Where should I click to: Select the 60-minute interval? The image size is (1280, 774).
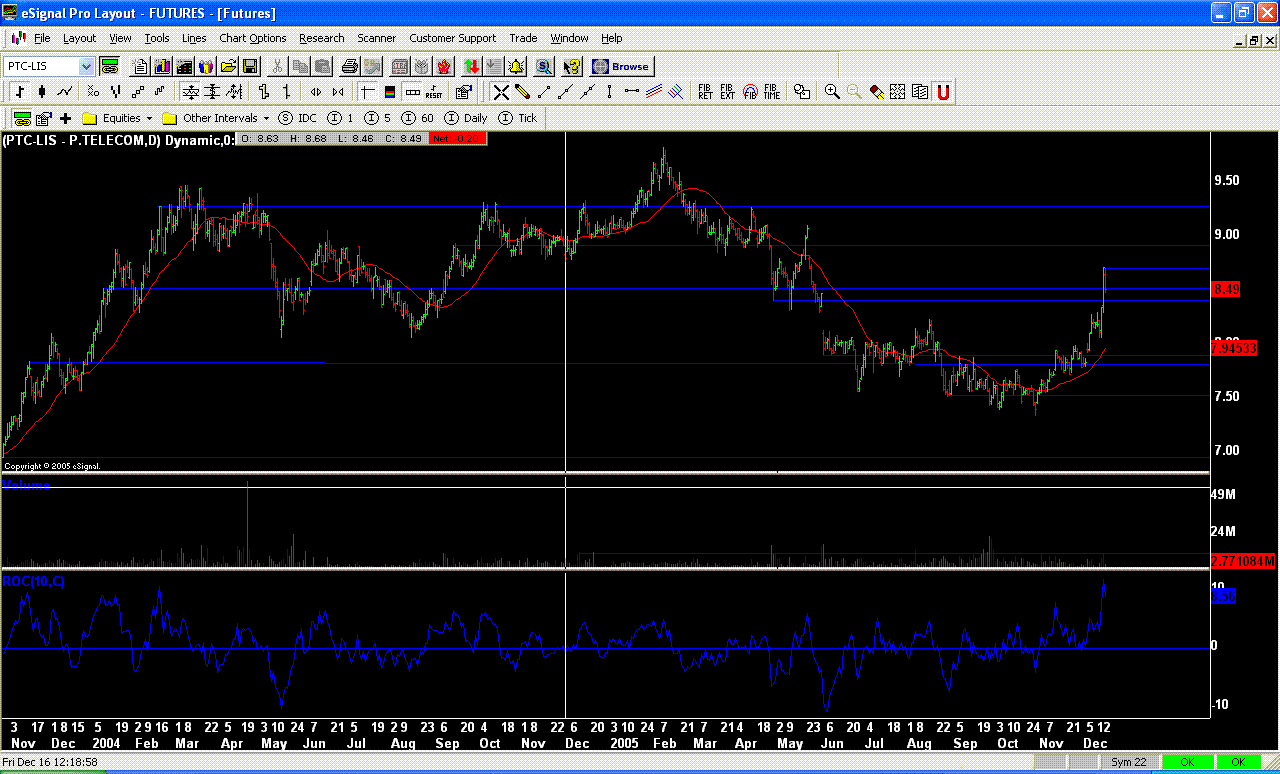pos(420,117)
